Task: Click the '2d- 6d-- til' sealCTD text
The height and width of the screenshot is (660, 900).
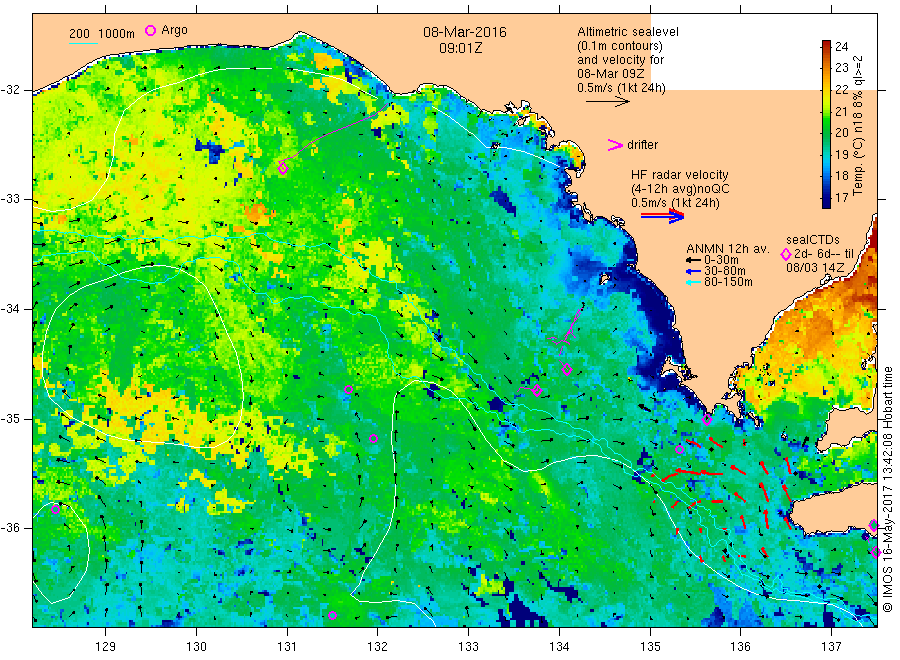Action: point(824,254)
